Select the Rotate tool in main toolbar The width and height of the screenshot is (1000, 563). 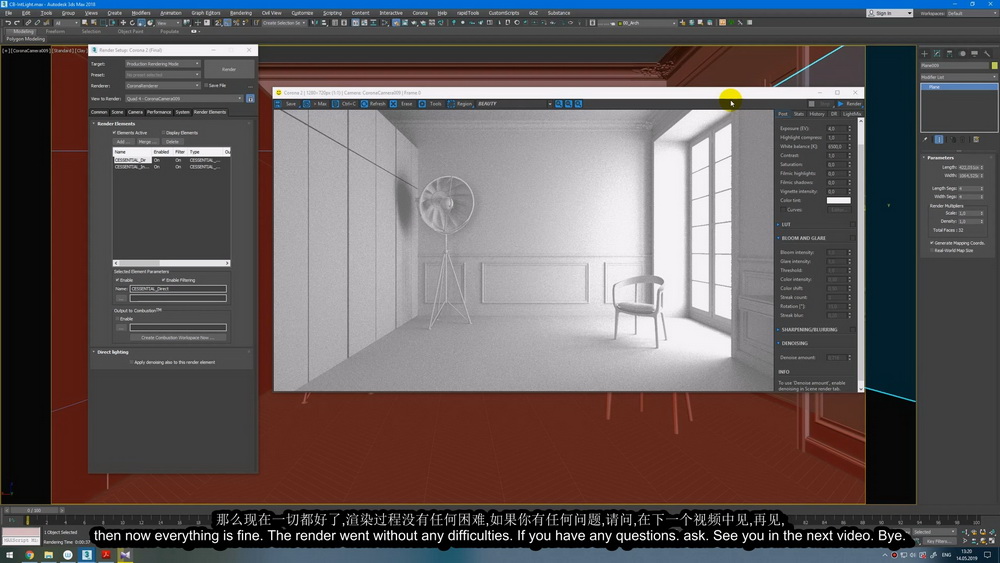pyautogui.click(x=132, y=23)
